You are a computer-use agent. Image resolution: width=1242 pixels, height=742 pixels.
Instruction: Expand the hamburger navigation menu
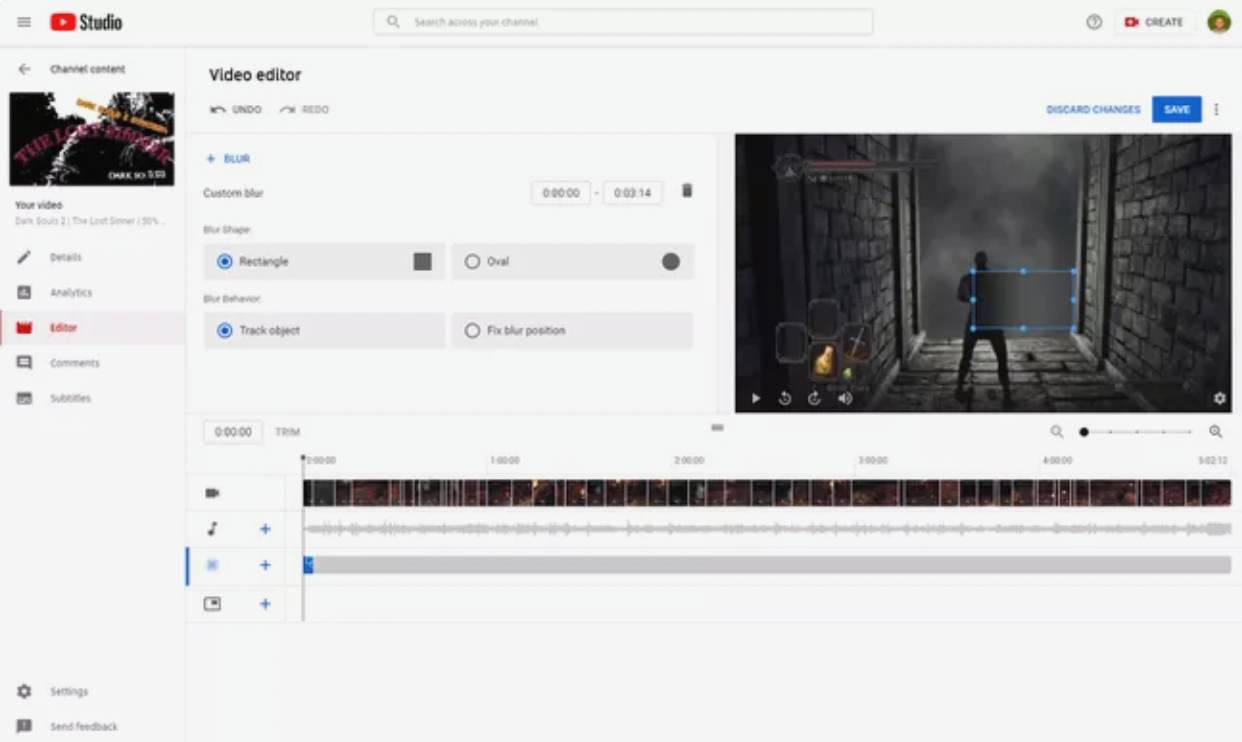24,22
